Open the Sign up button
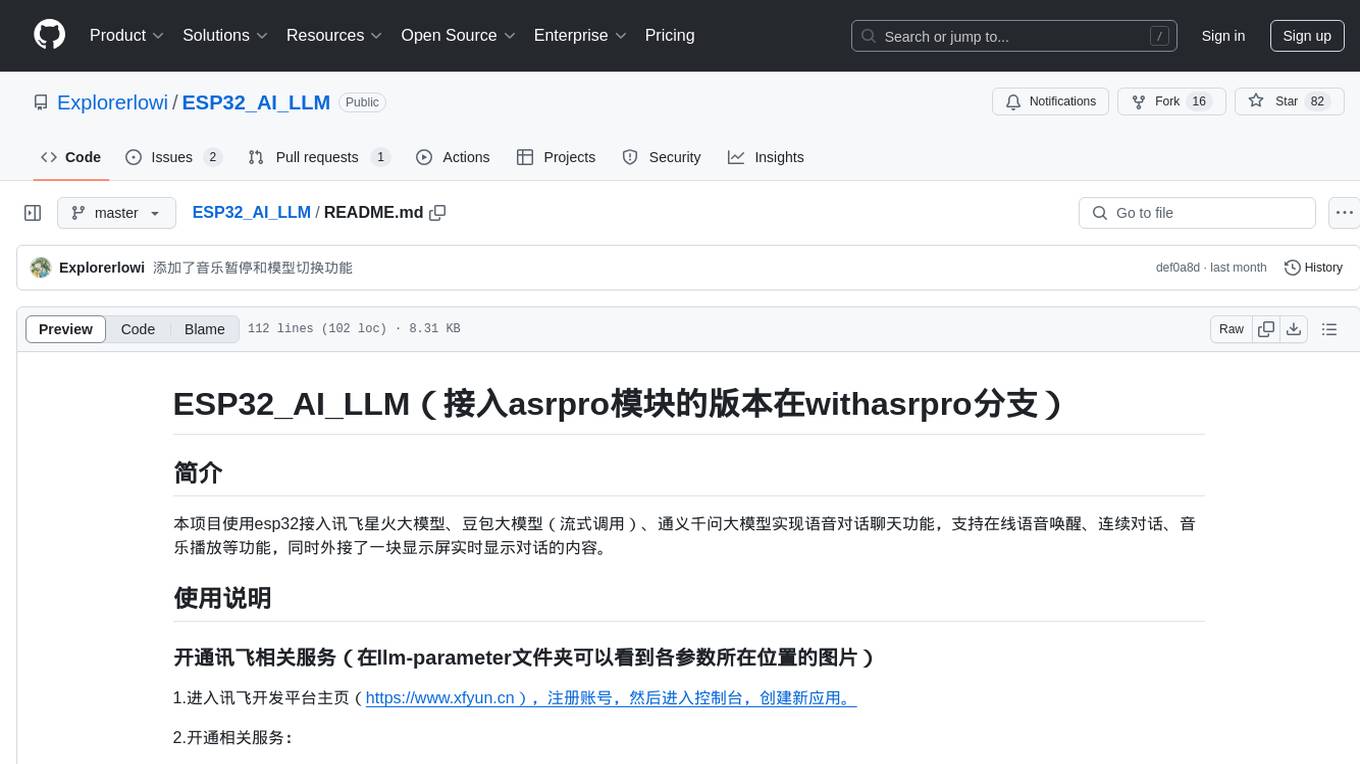 (1307, 36)
